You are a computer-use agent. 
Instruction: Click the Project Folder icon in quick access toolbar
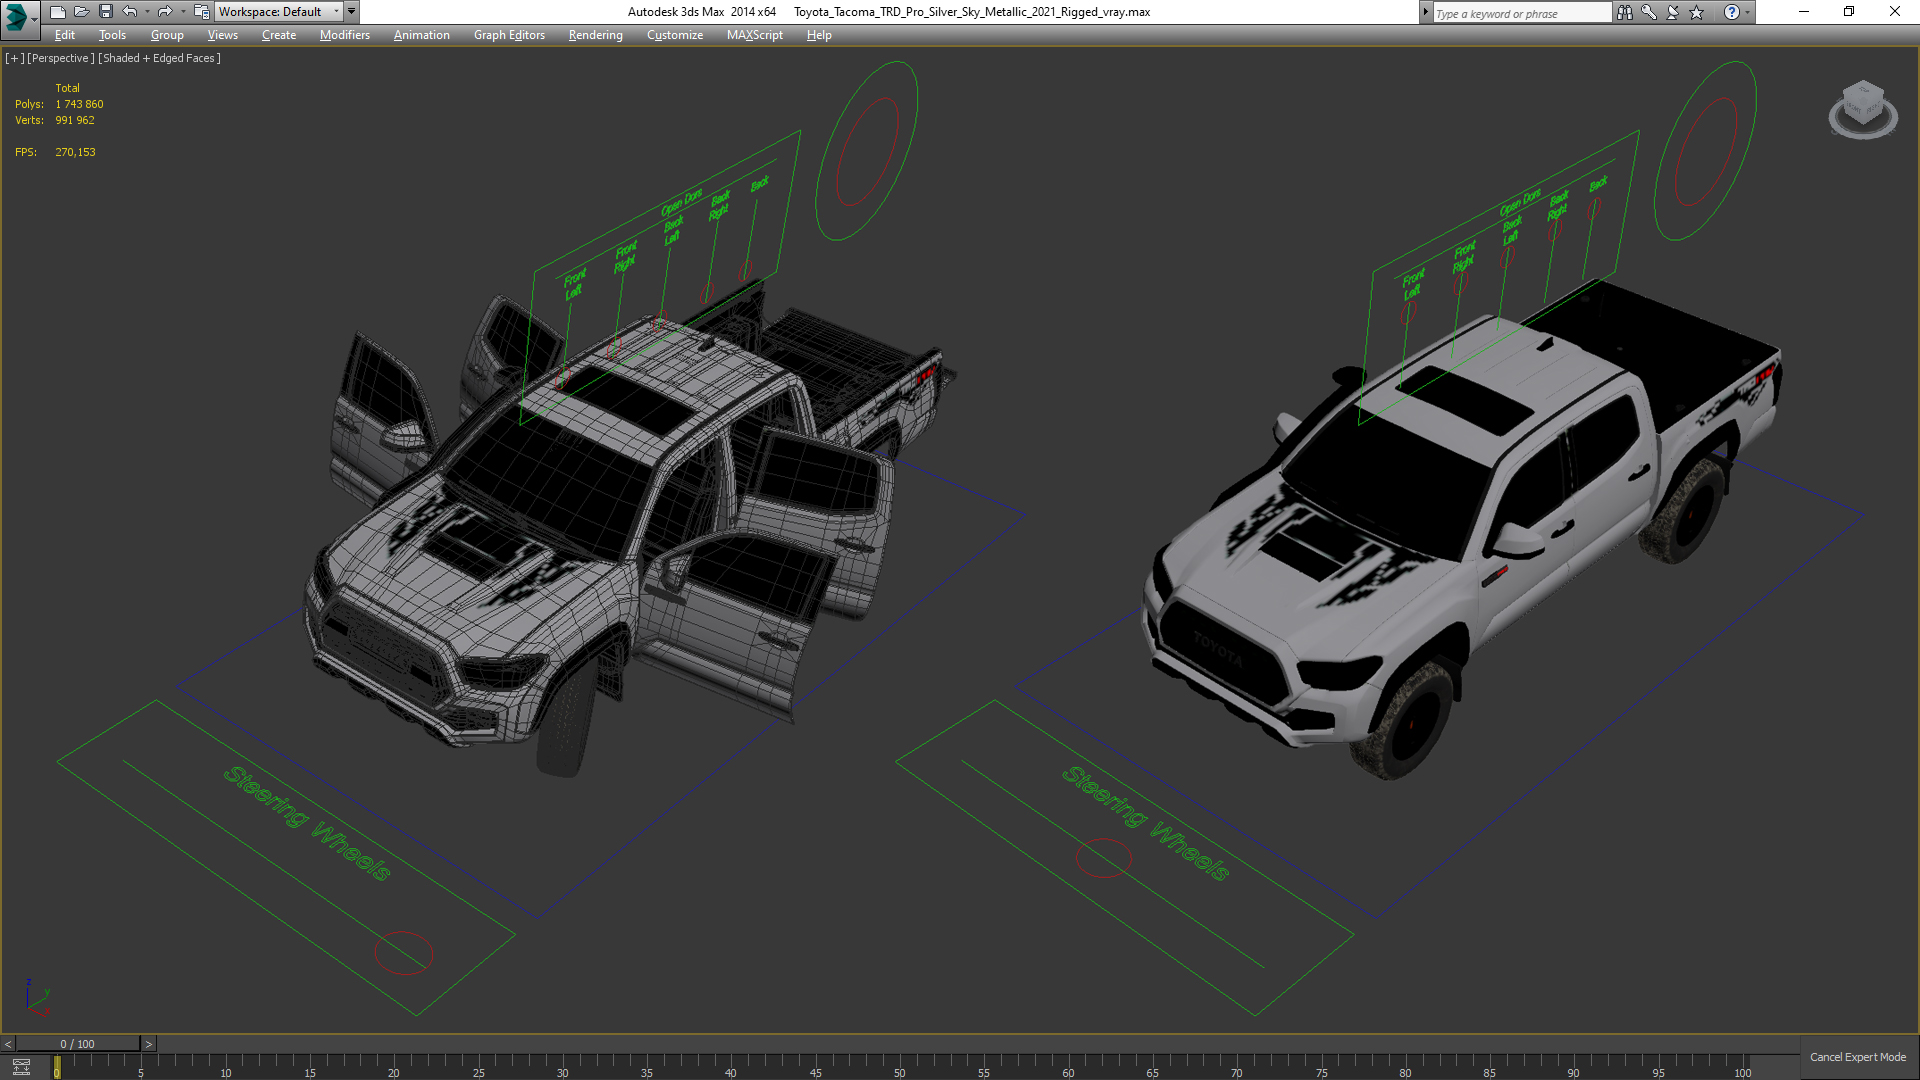coord(201,12)
